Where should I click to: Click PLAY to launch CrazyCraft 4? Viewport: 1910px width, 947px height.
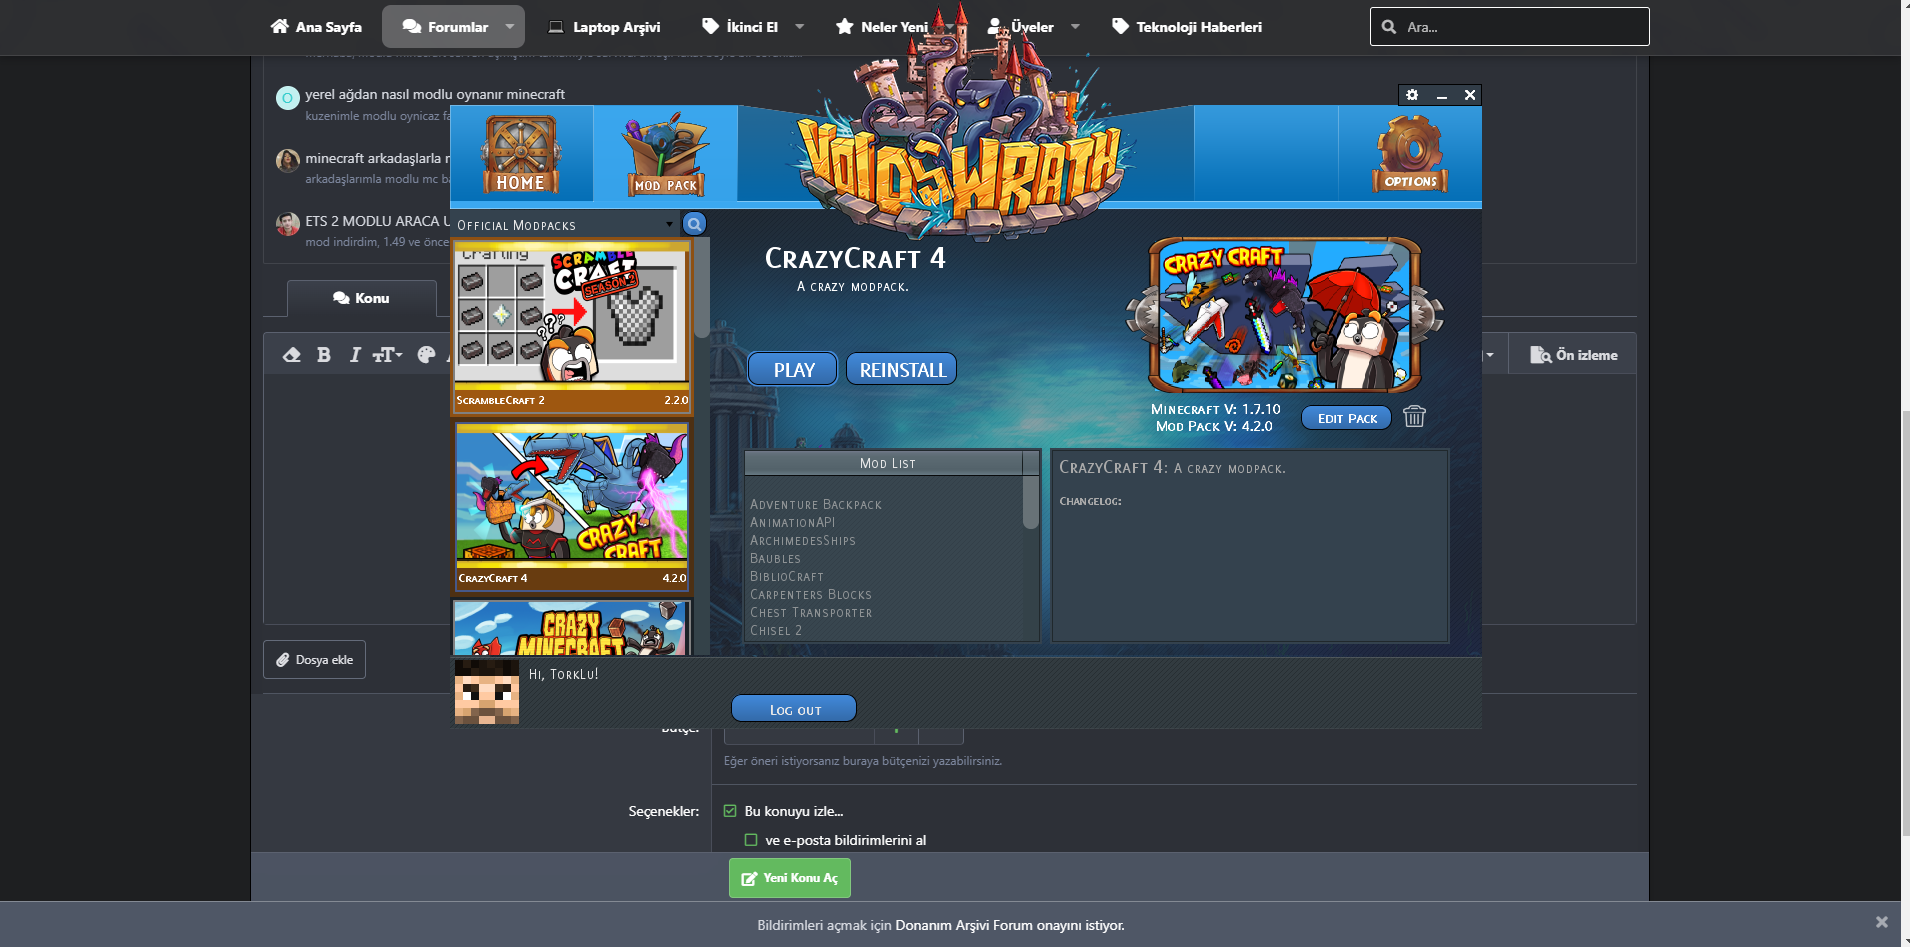click(793, 369)
